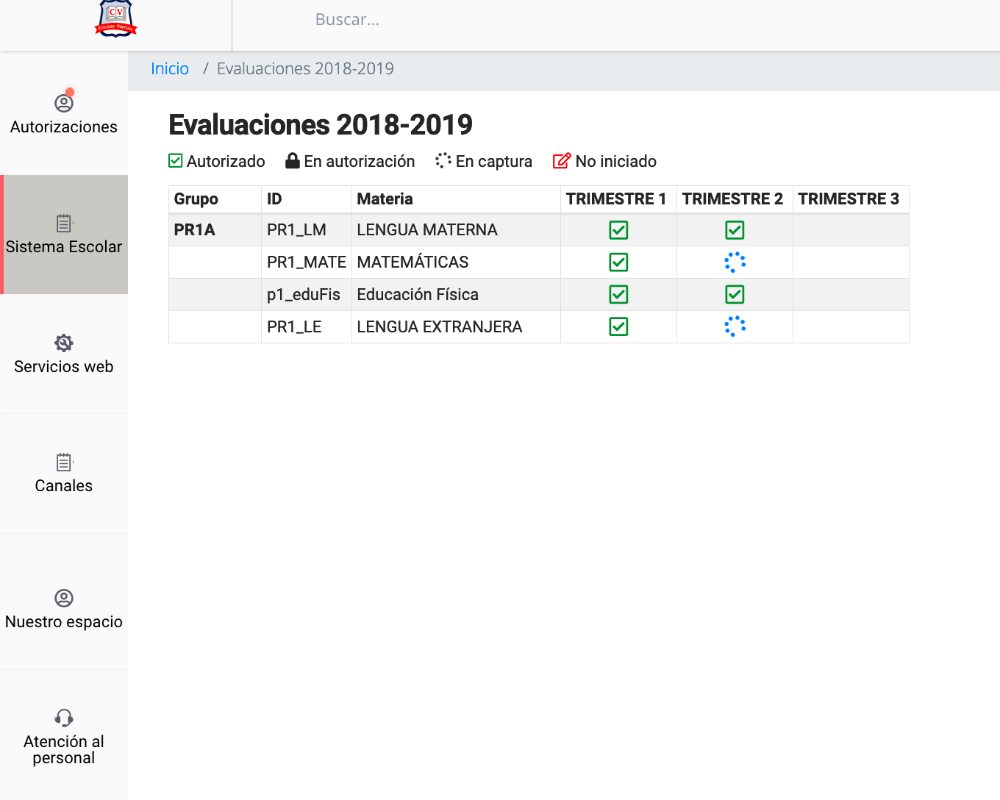Viewport: 1000px width, 800px height.
Task: Click LENGUA EXTRANJERA Trimestre 1 authorized check
Action: (619, 327)
